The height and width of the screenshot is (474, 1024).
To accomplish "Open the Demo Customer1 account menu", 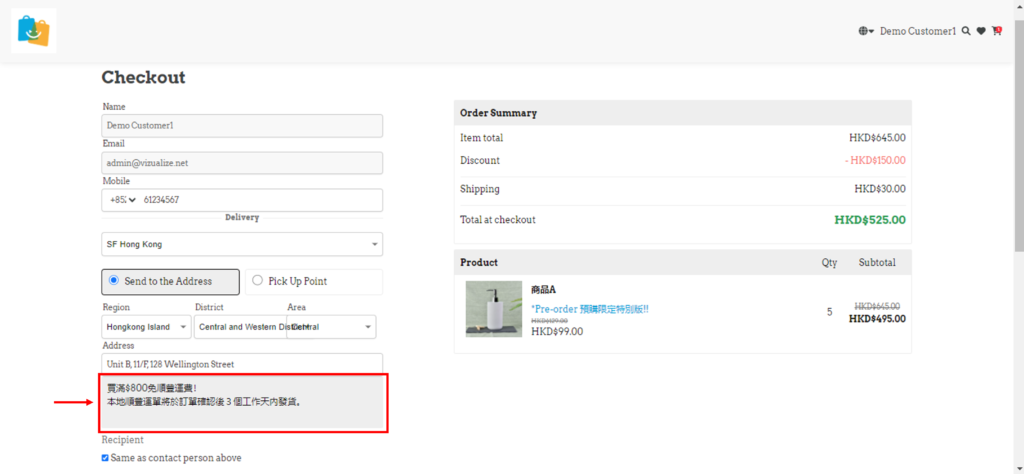I will [917, 31].
